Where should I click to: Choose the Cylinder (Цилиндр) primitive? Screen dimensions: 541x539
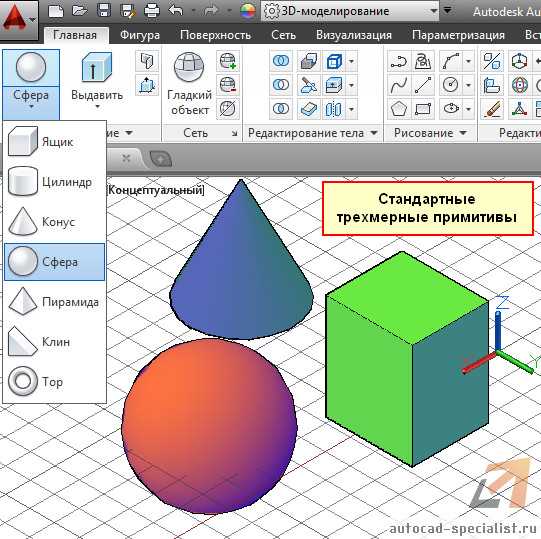tap(55, 182)
